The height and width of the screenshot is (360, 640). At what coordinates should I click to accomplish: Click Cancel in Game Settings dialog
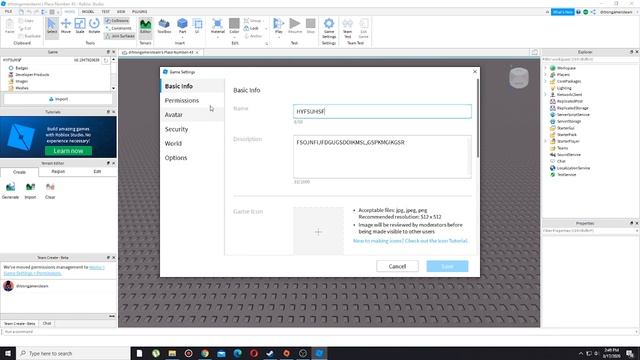[x=397, y=266]
